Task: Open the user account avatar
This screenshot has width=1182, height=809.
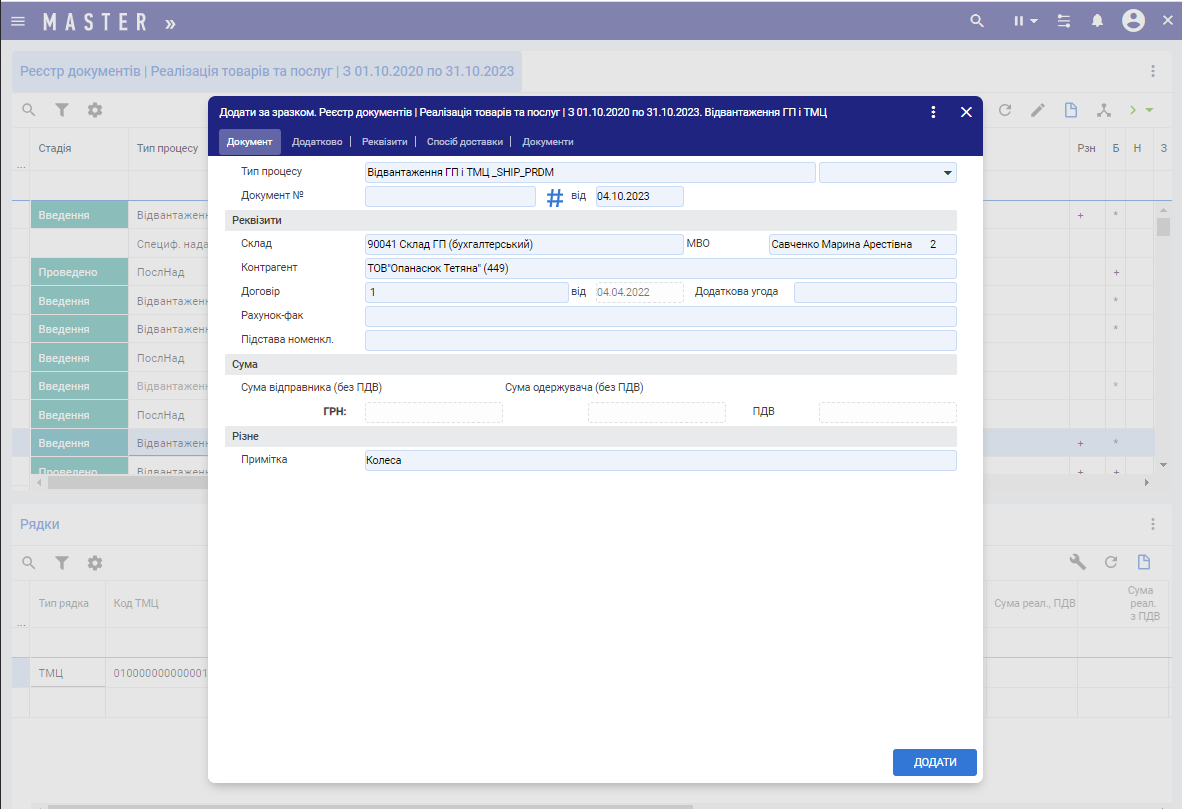Action: [x=1133, y=21]
